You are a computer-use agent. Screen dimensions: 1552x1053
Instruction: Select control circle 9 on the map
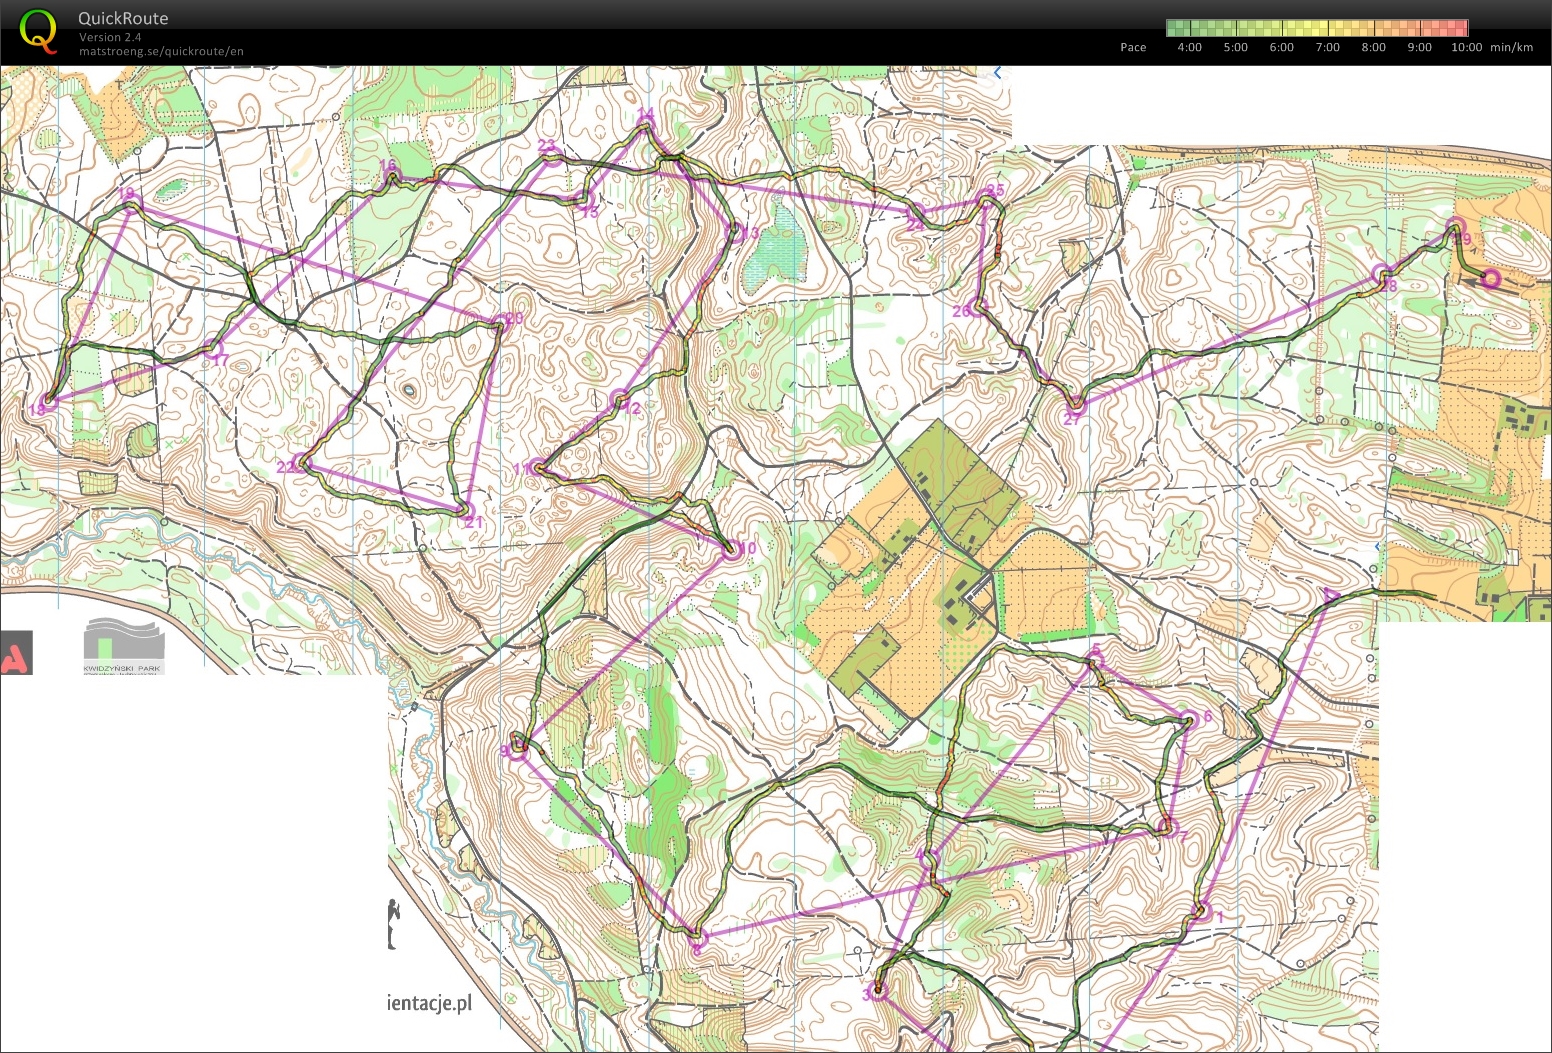518,751
